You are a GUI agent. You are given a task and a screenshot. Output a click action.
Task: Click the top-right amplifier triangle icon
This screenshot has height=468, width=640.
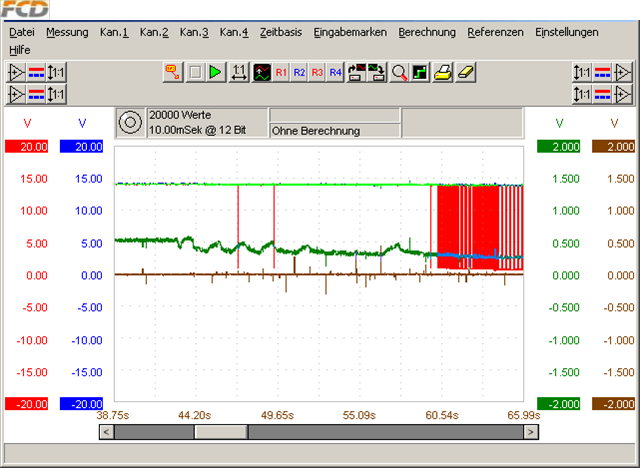pyautogui.click(x=623, y=73)
